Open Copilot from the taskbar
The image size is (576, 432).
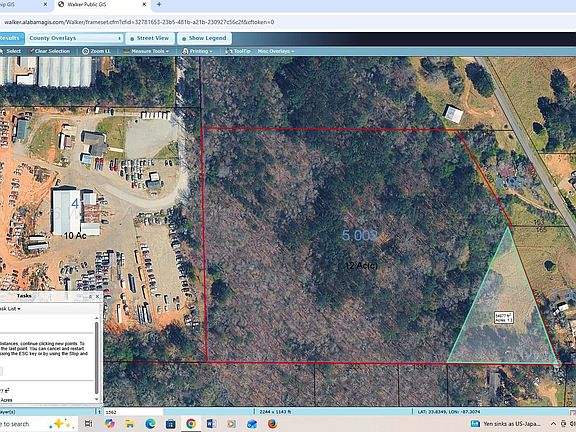(109, 424)
